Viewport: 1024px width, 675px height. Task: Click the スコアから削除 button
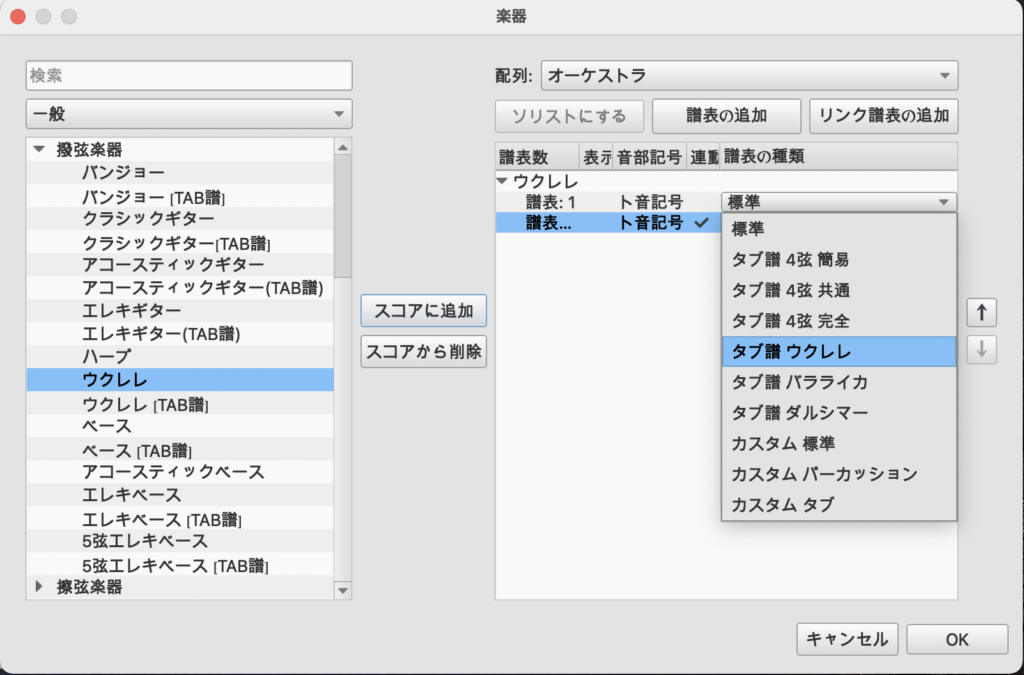[423, 352]
